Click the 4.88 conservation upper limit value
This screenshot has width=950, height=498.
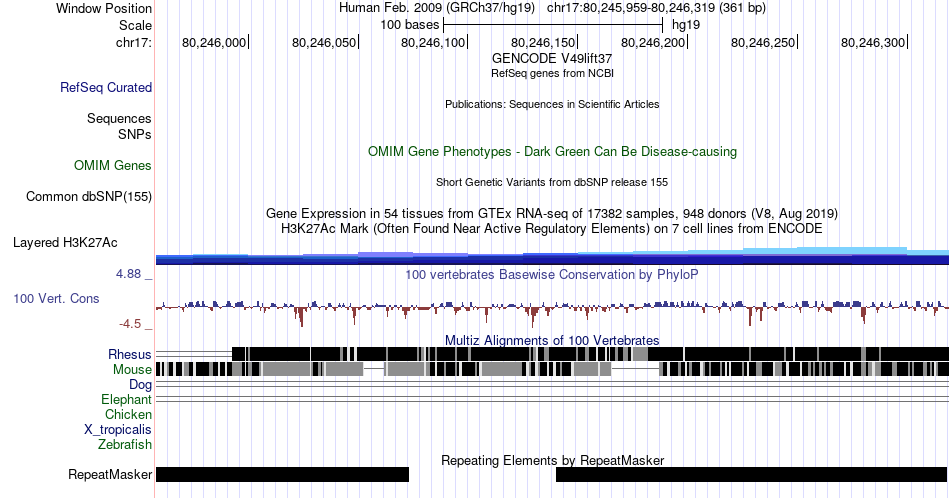point(128,274)
